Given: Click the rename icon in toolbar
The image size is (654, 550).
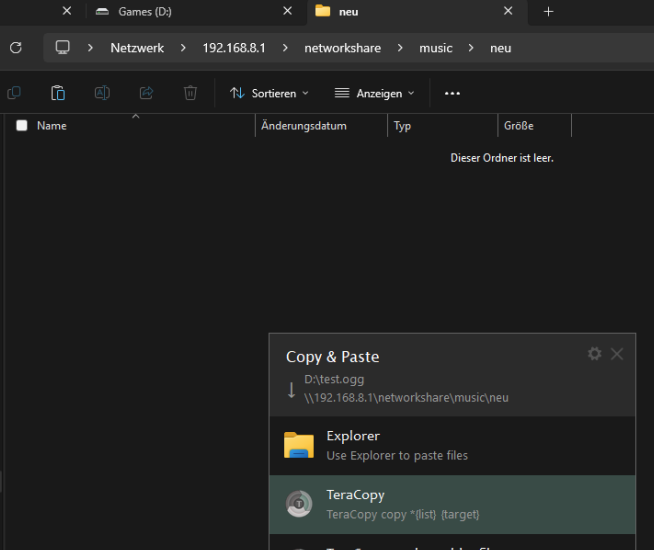Looking at the screenshot, I should (102, 93).
